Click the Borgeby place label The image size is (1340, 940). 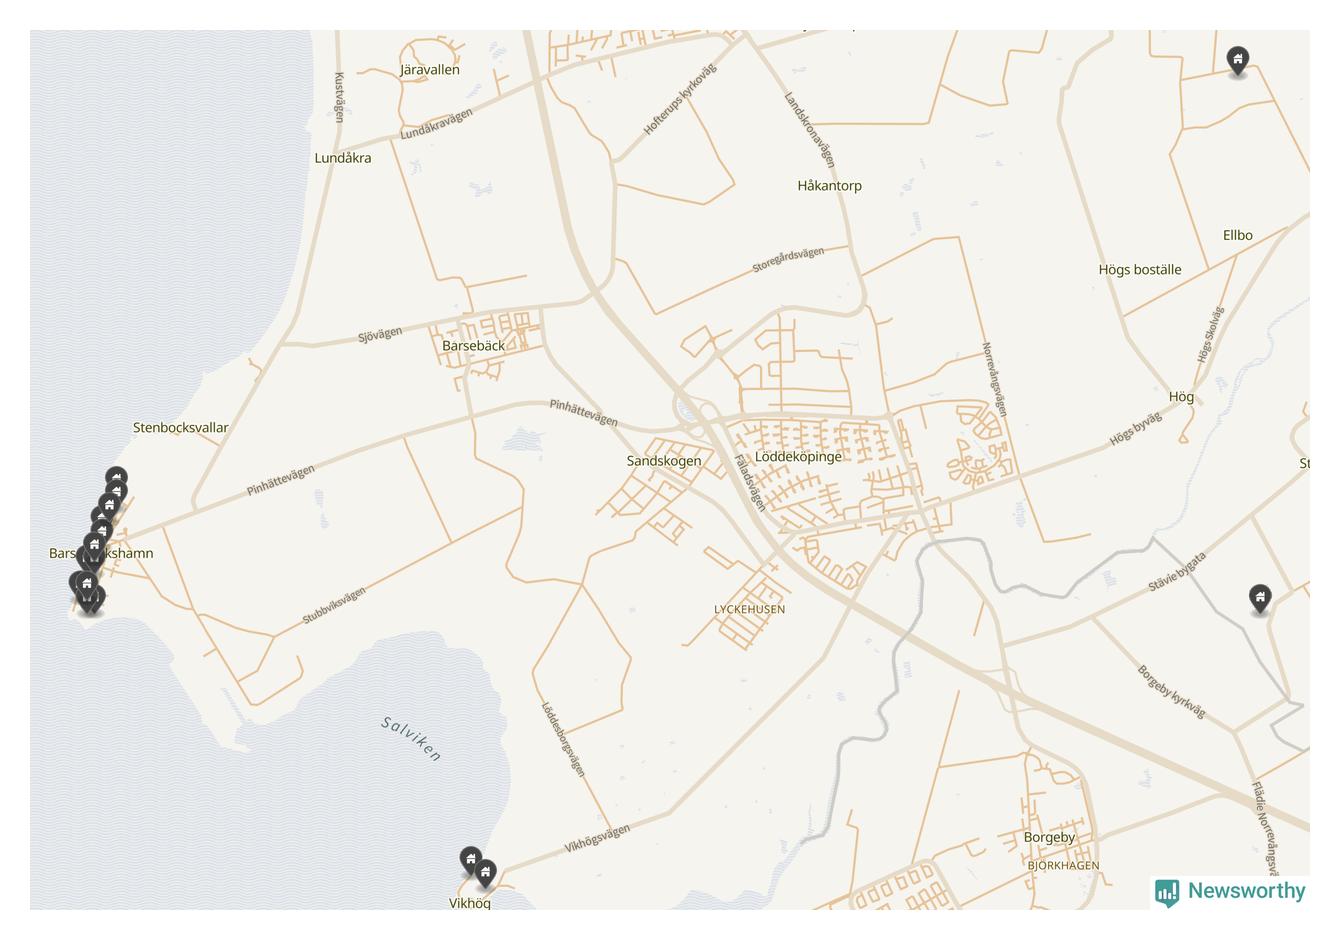pyautogui.click(x=1049, y=837)
